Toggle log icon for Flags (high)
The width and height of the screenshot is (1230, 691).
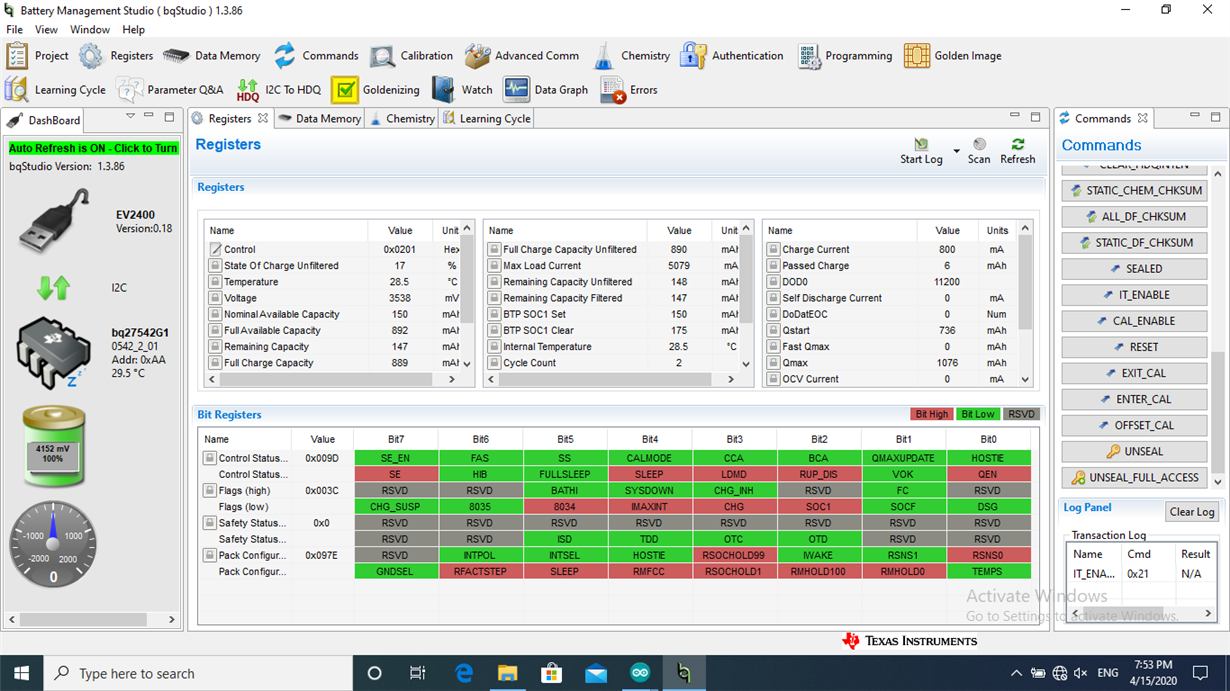coord(210,491)
